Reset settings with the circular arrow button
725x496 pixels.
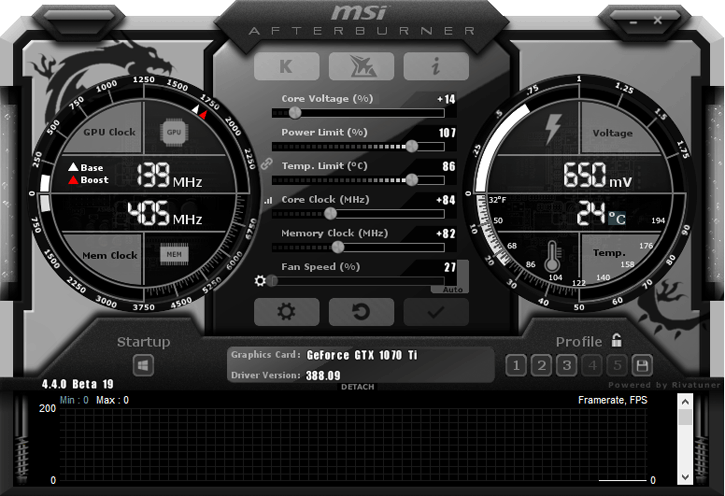click(361, 312)
